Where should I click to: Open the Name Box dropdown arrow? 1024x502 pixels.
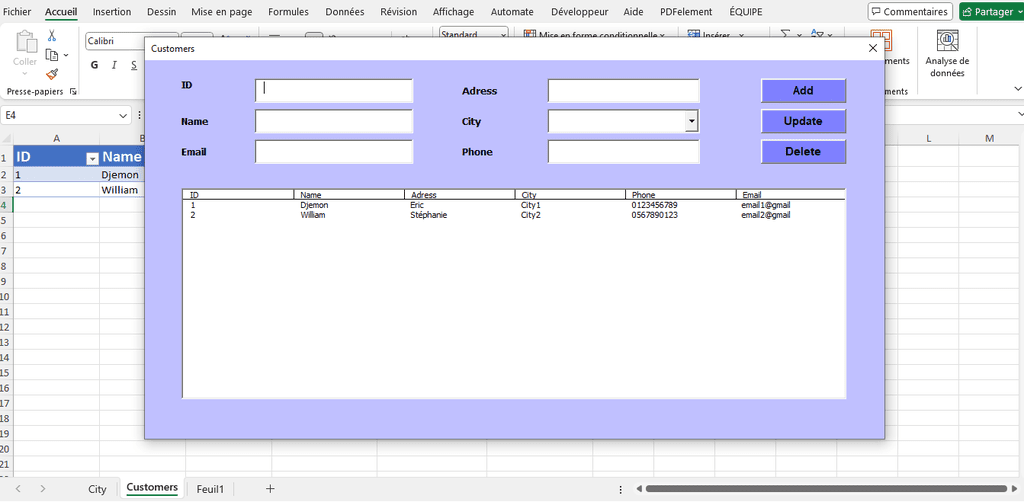pos(123,115)
